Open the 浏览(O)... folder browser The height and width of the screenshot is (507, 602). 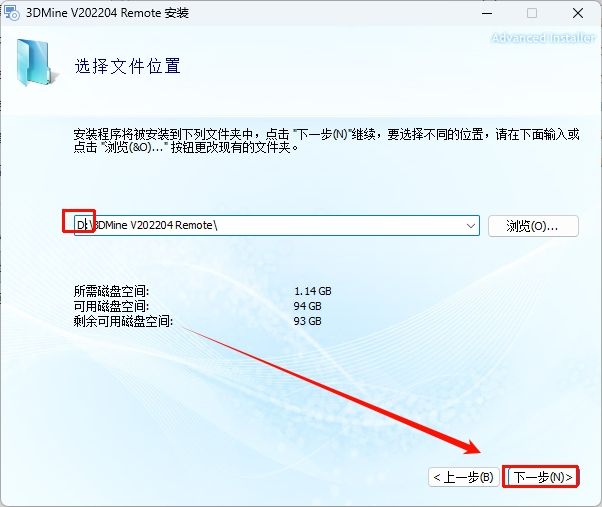pos(533,226)
